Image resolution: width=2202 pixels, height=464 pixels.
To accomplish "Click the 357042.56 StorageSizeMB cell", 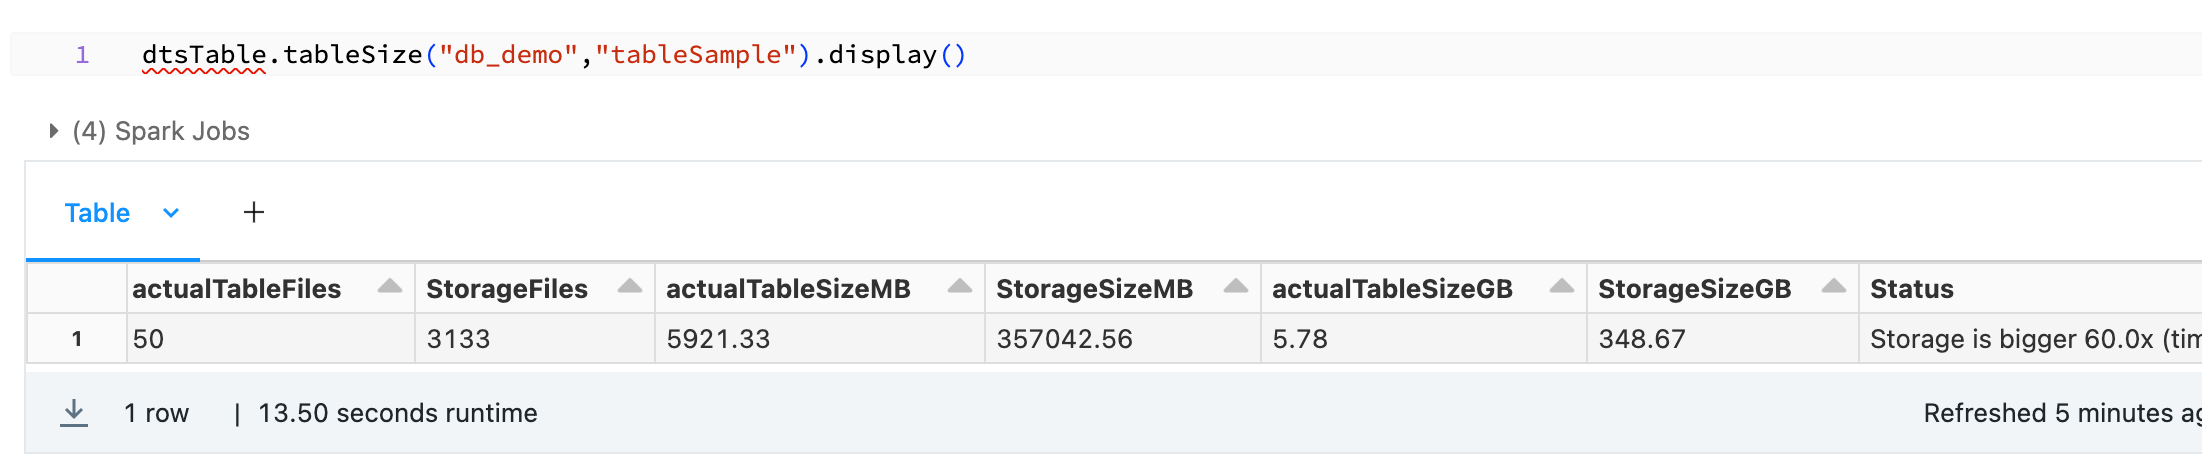I will pos(1124,339).
